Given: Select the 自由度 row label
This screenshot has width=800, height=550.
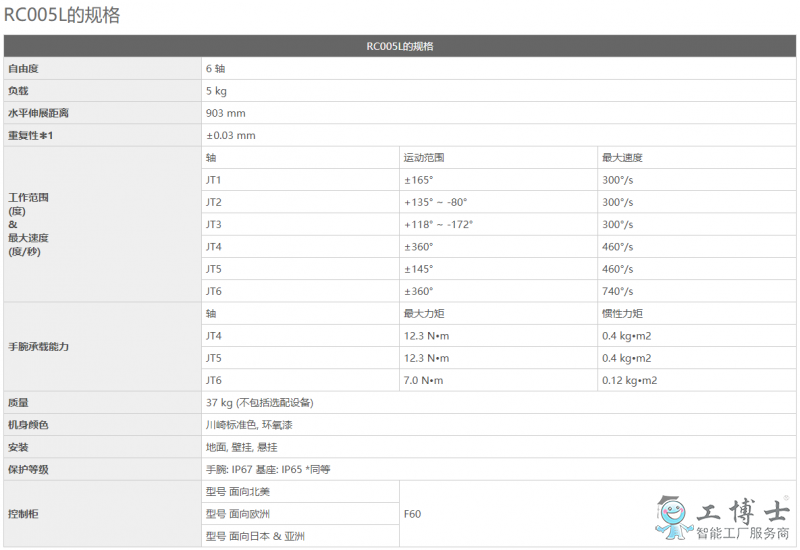Looking at the screenshot, I should pyautogui.click(x=29, y=69).
